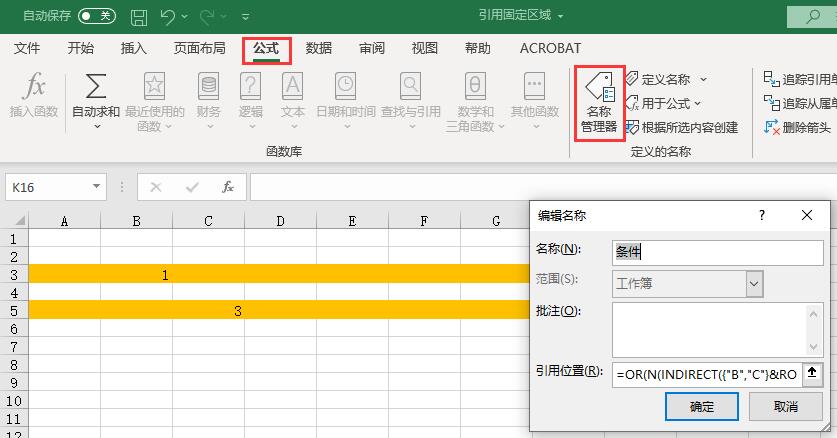Click Create from Selection icon
The image size is (837, 438).
click(x=632, y=127)
